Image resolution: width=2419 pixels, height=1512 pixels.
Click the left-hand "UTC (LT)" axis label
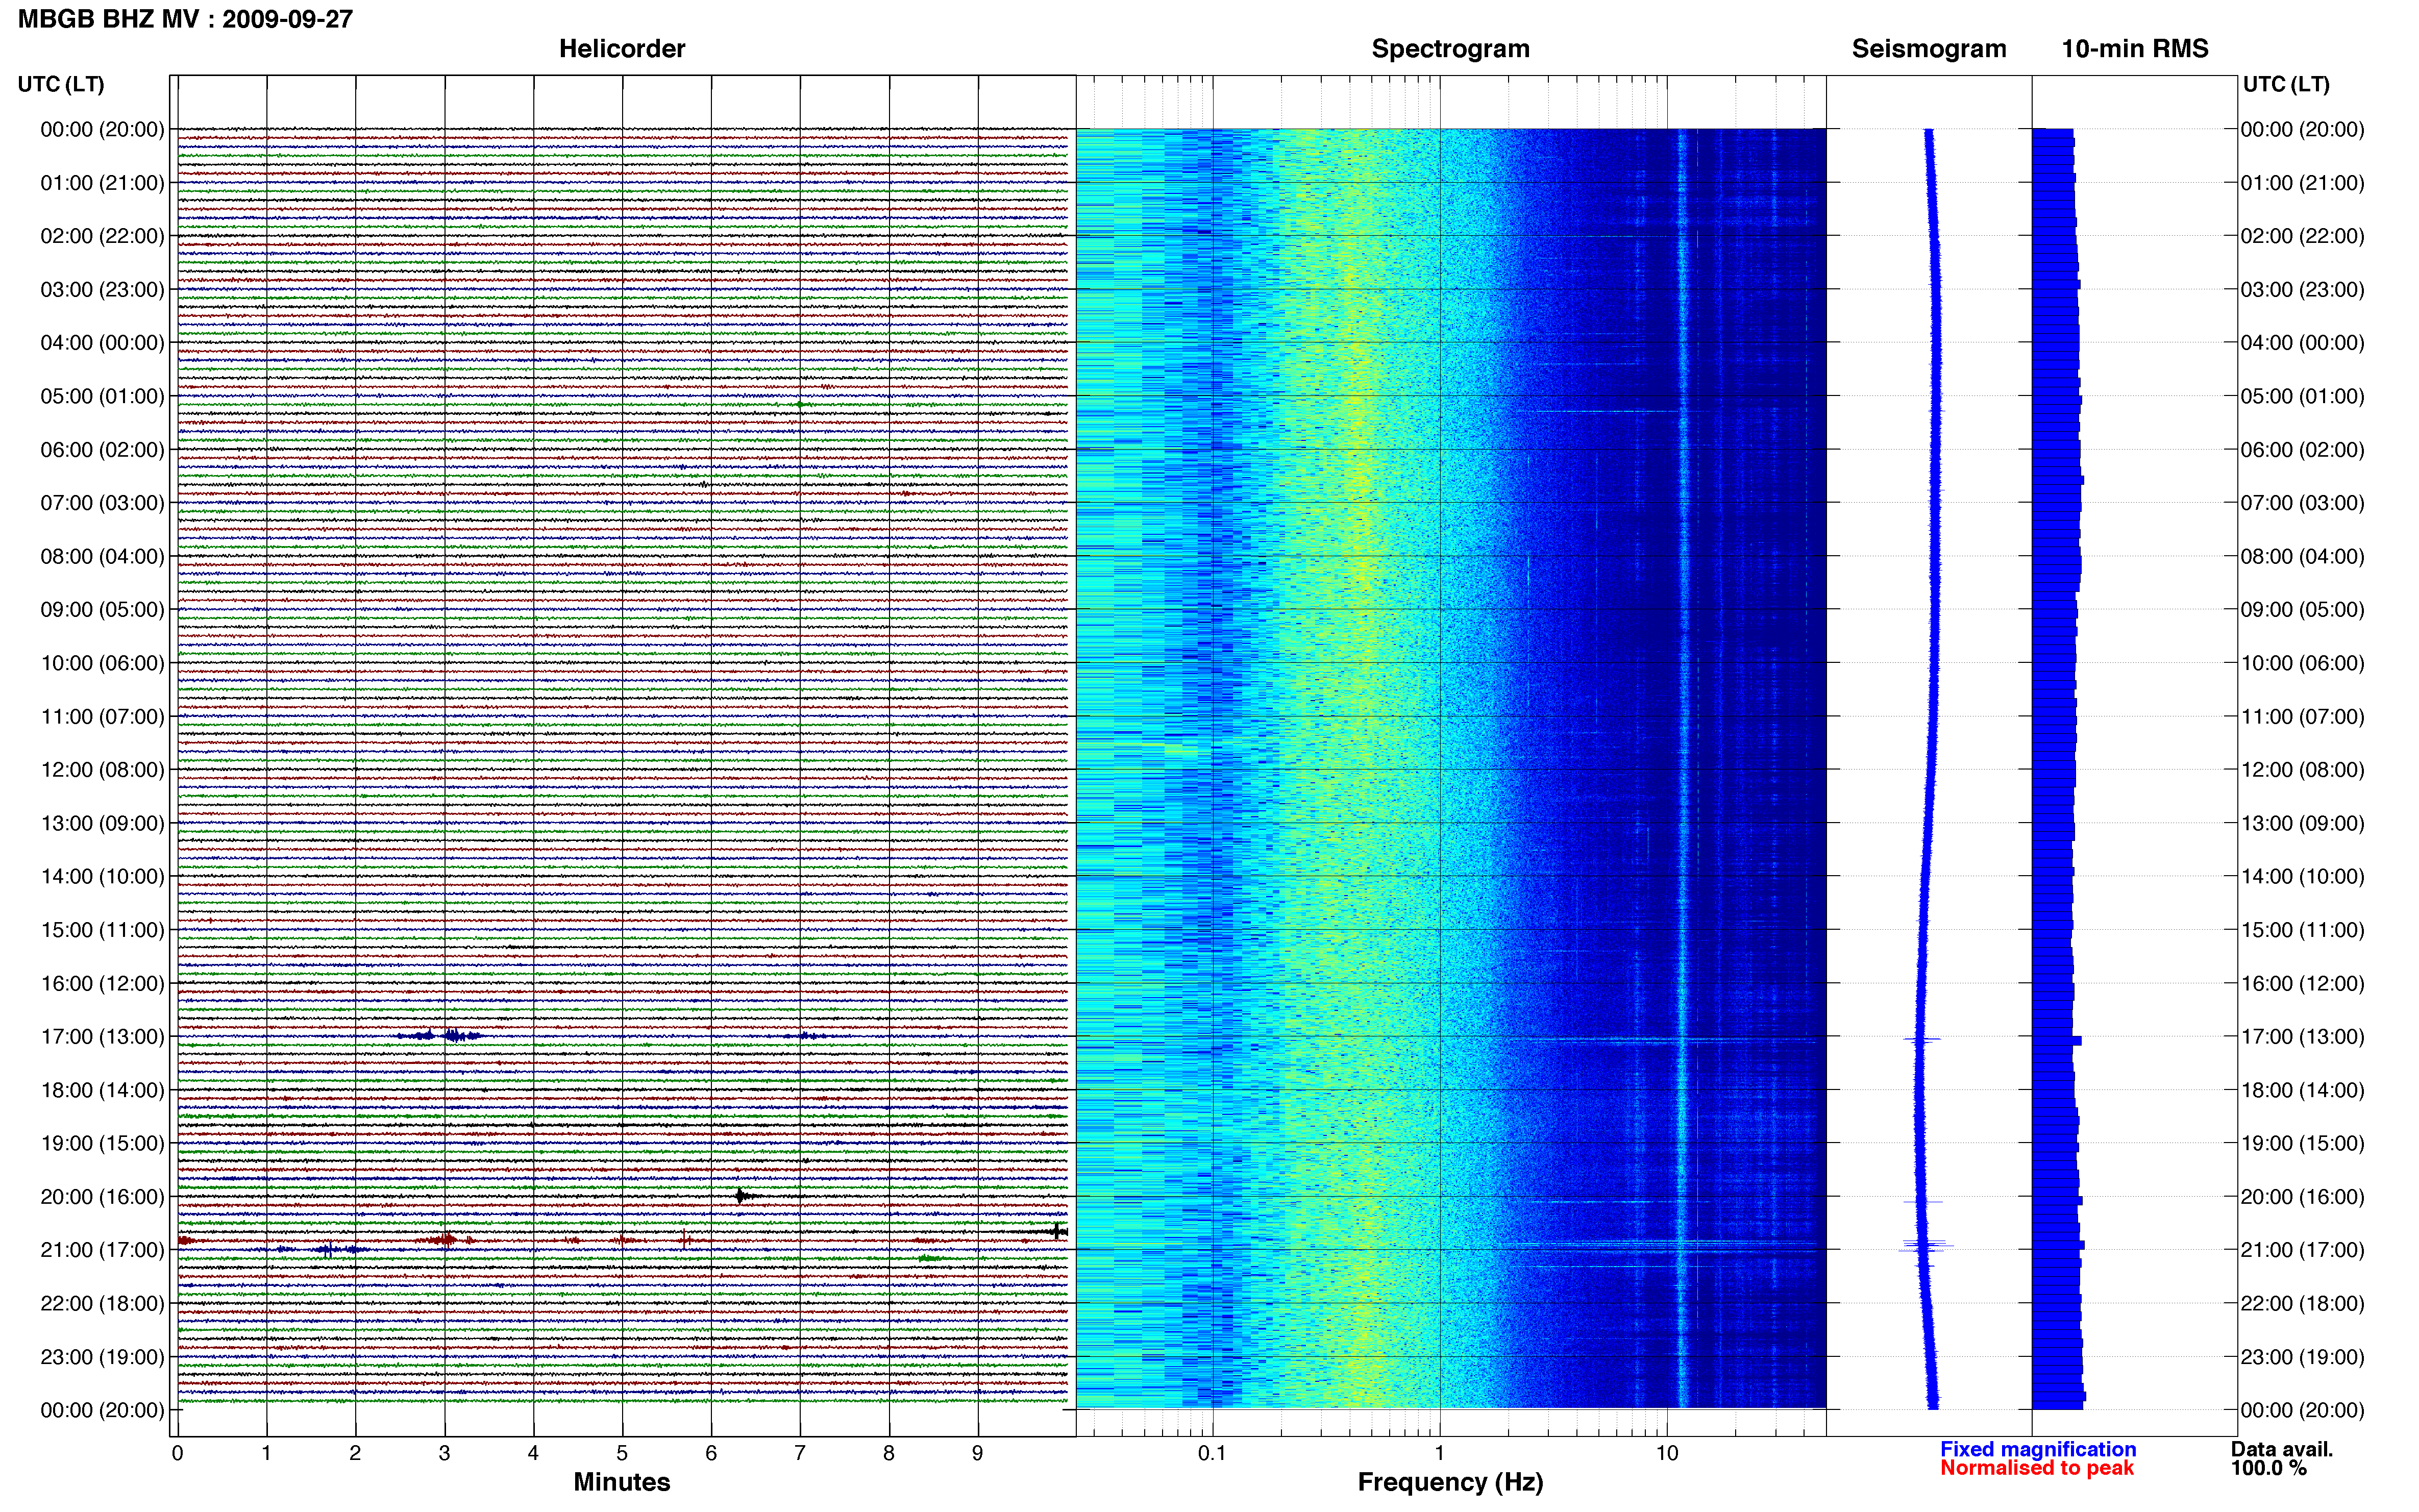point(61,84)
